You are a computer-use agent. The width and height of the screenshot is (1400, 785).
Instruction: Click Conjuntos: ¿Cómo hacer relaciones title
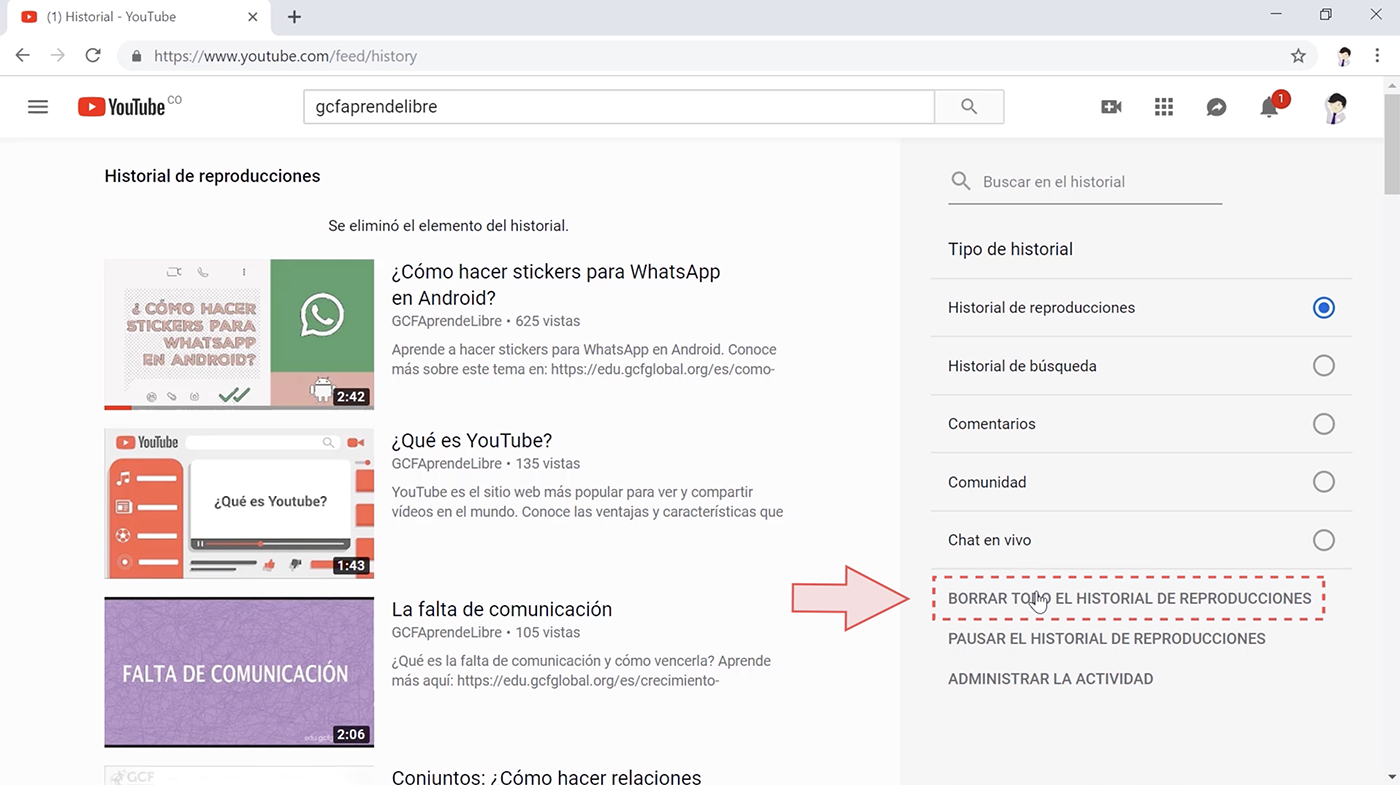[x=546, y=776]
